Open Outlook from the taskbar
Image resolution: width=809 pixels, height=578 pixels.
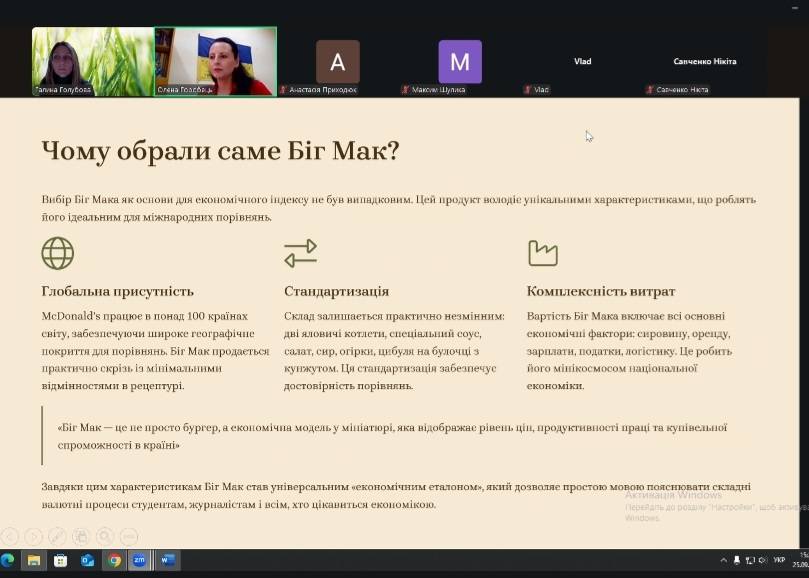[88, 560]
